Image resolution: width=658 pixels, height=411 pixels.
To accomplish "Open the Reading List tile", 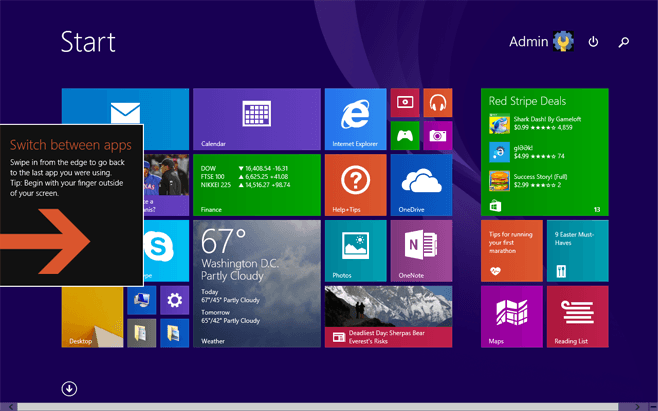I will pyautogui.click(x=577, y=316).
